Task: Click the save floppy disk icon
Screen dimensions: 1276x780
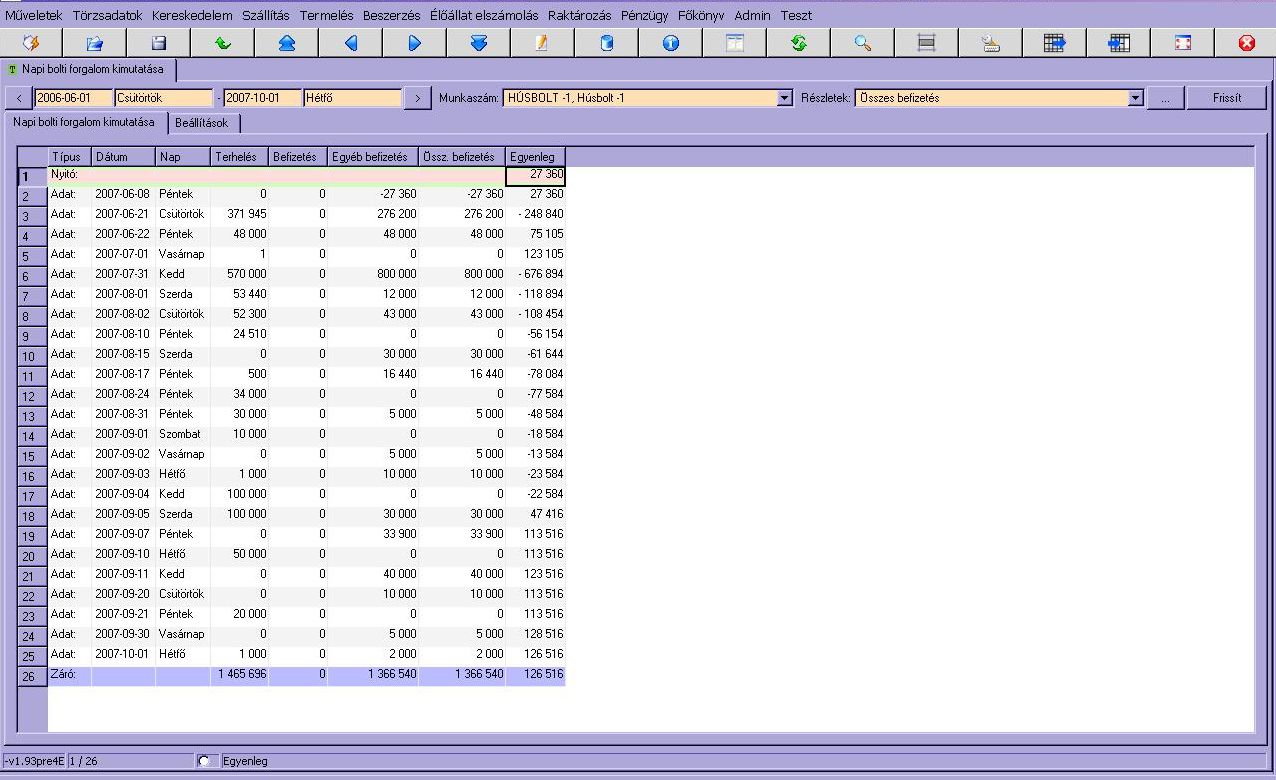Action: tap(158, 43)
